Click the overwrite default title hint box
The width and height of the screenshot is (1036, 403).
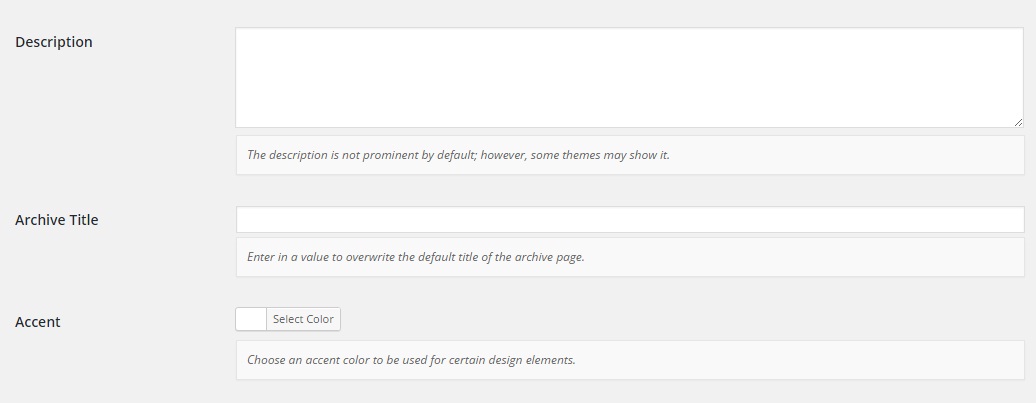630,257
